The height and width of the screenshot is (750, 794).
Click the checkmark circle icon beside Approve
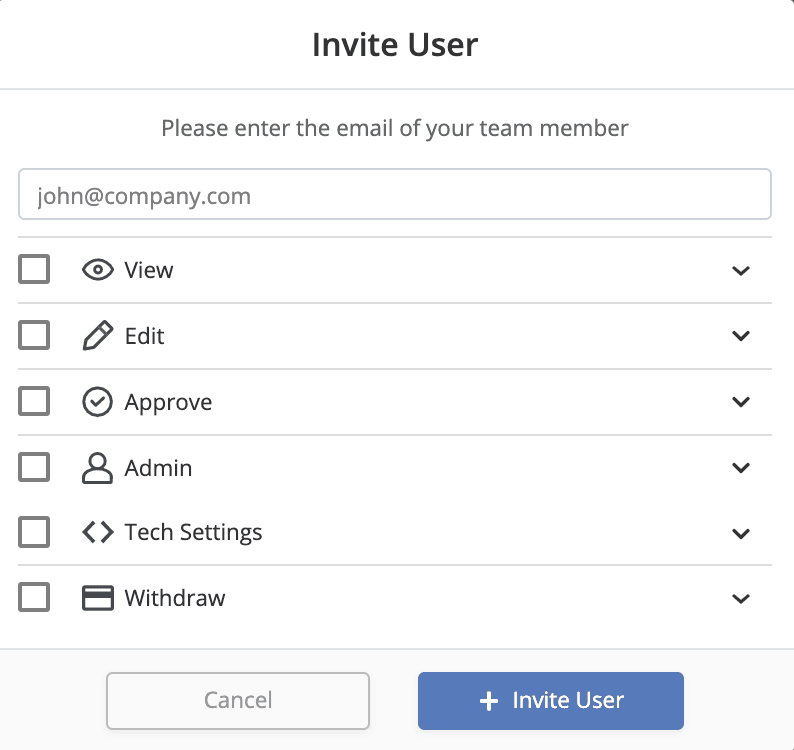pos(97,402)
